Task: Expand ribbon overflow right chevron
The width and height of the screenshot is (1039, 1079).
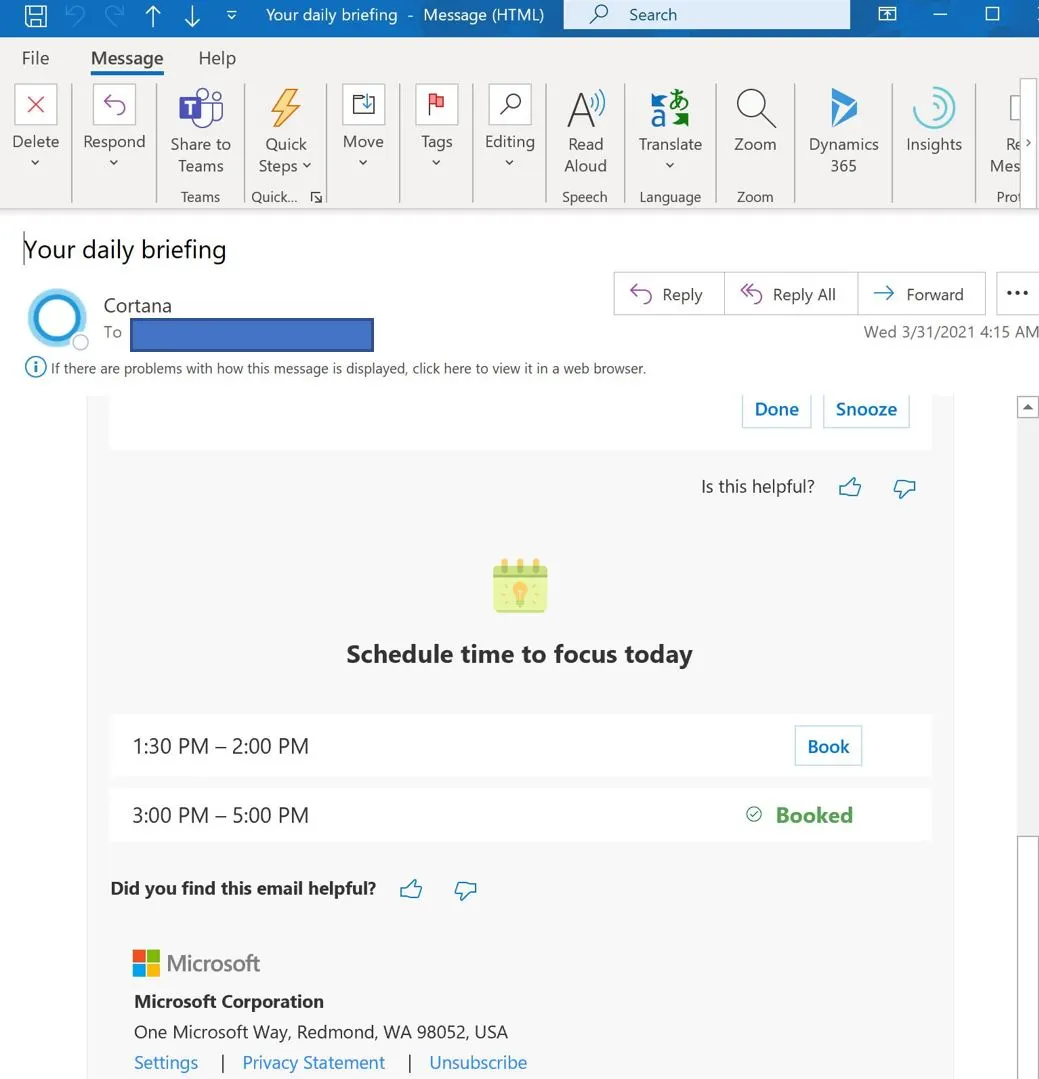Action: pos(1028,142)
